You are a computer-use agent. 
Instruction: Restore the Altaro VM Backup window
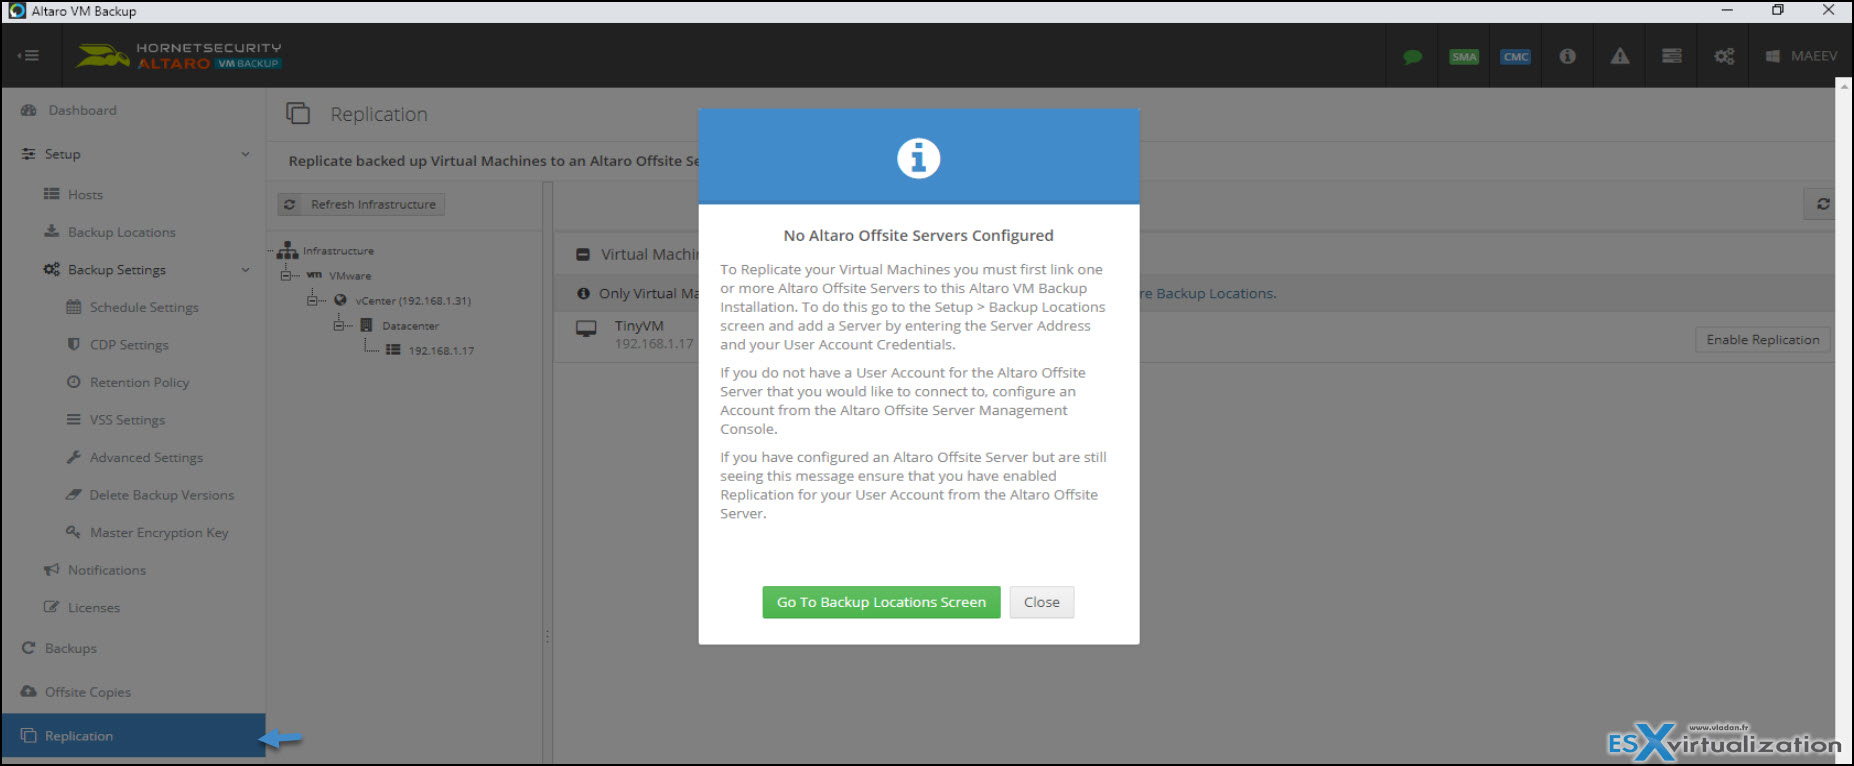[1777, 10]
